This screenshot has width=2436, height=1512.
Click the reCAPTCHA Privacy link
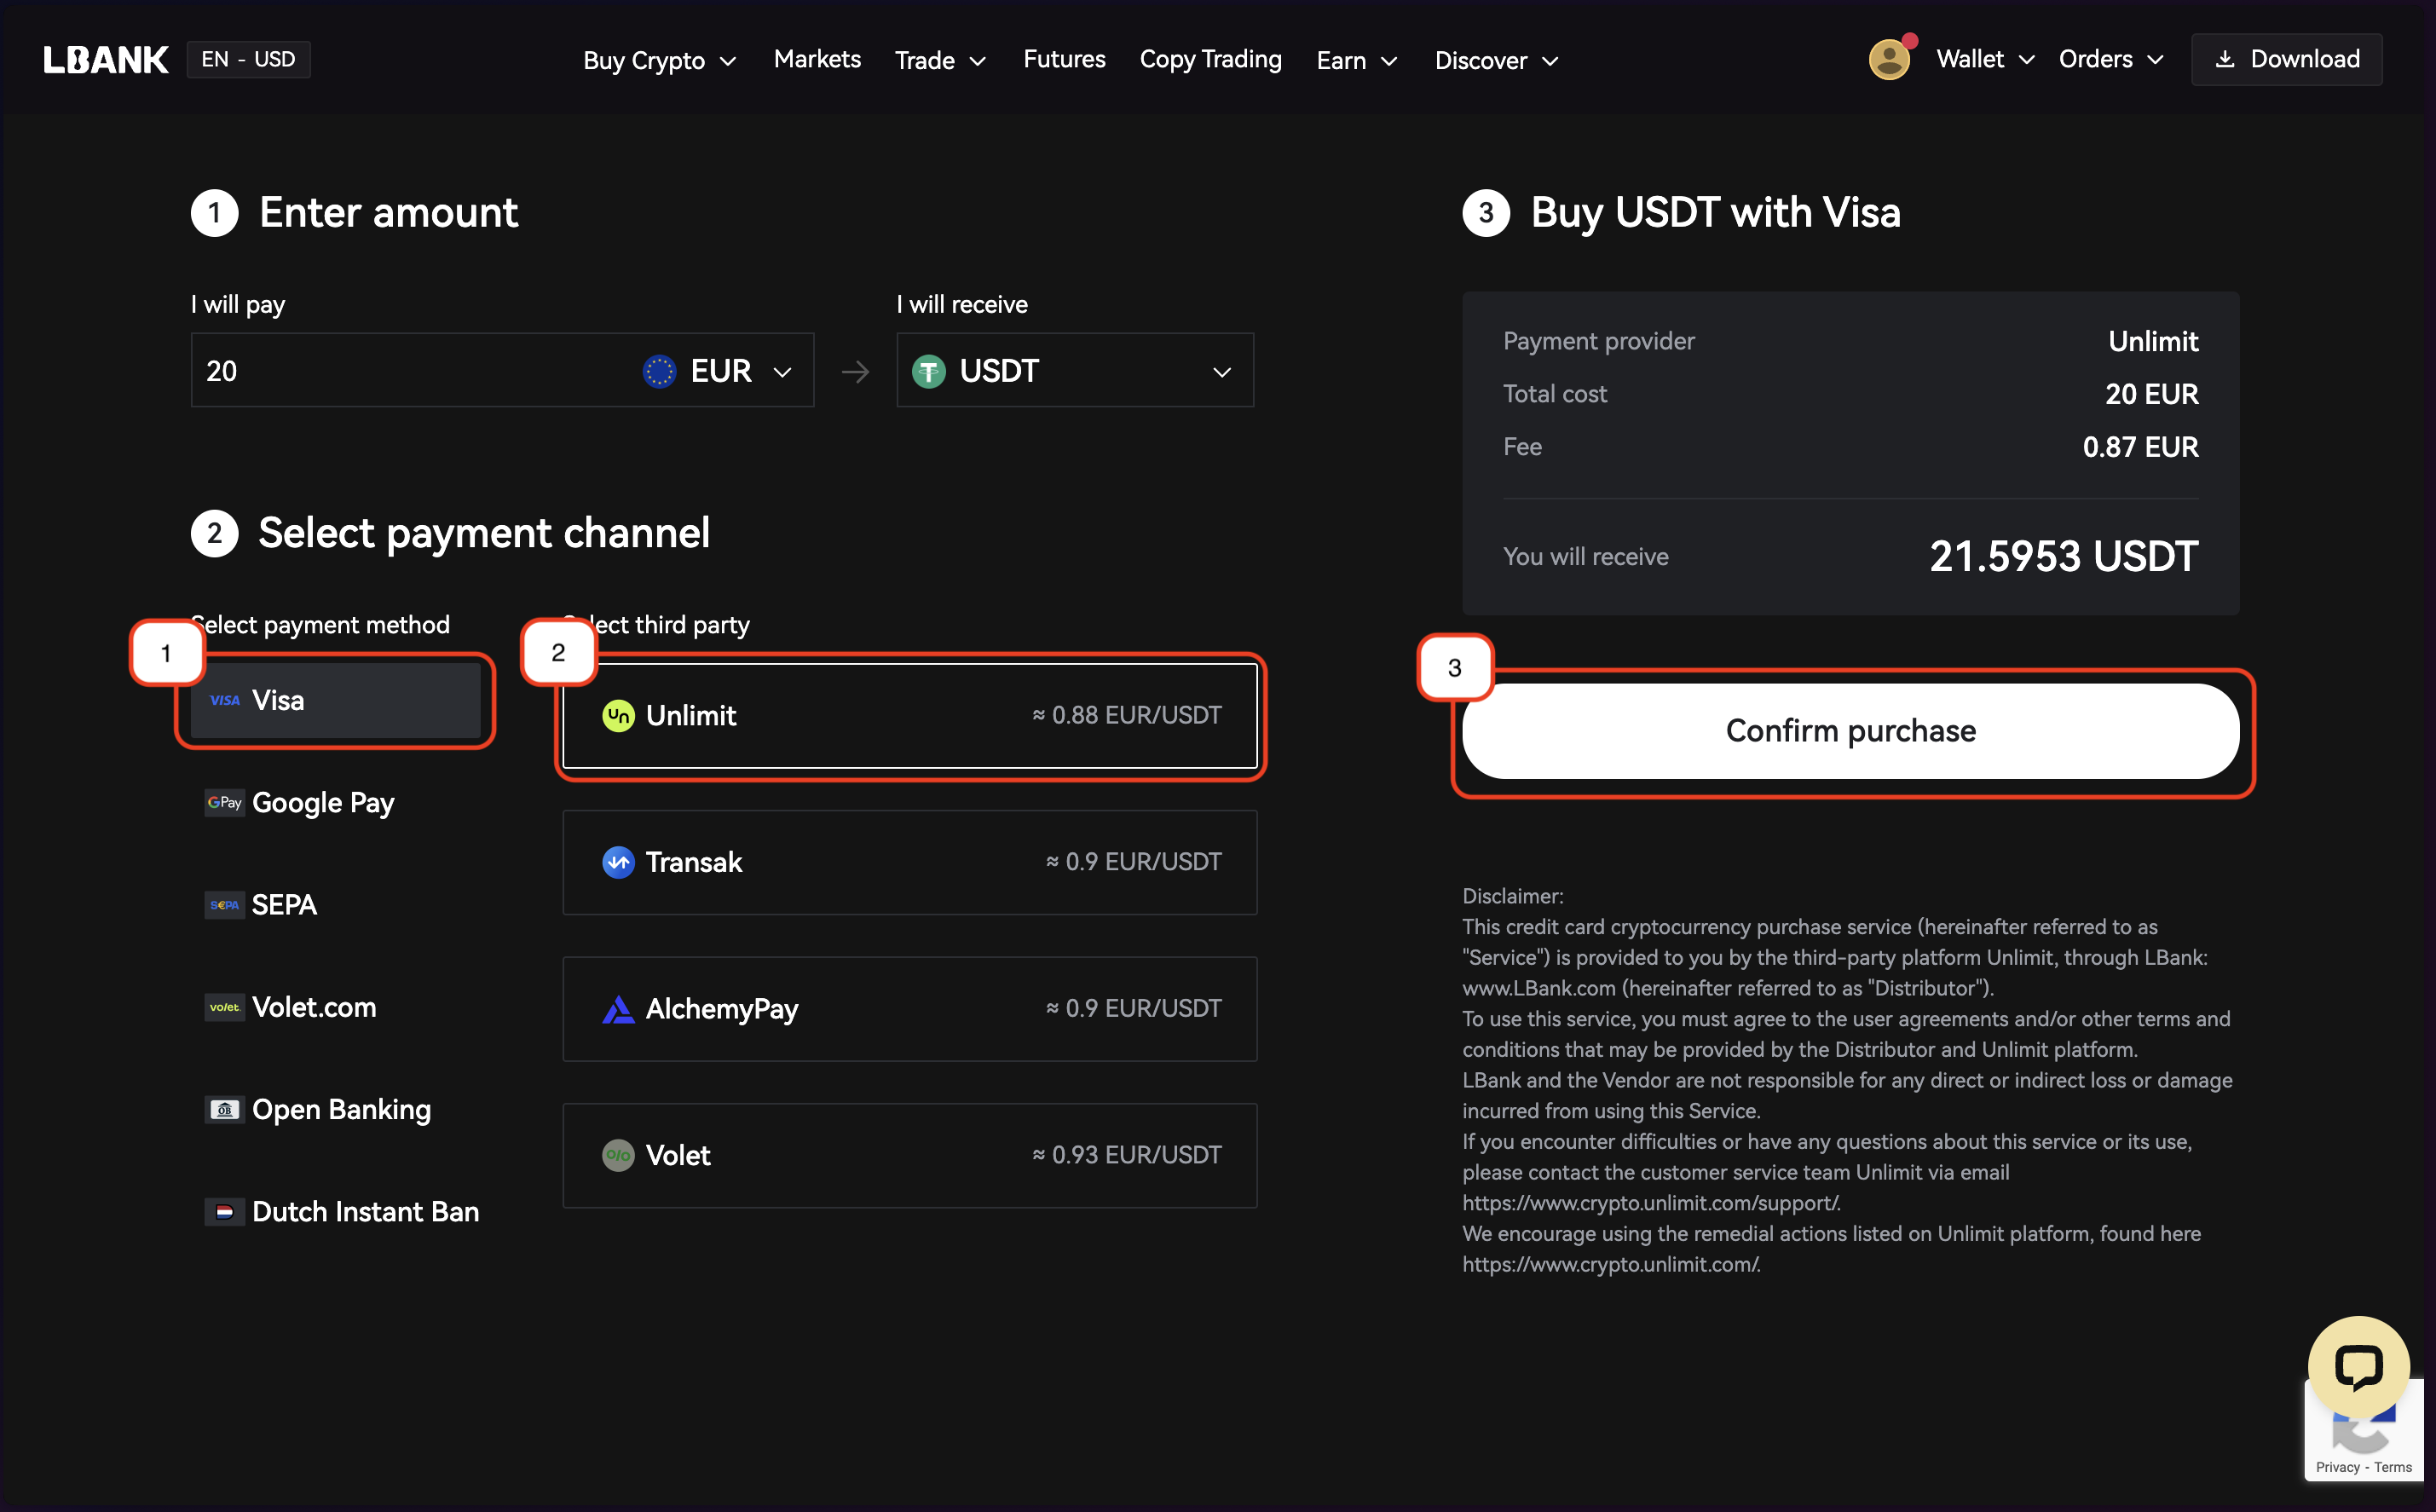tap(2337, 1467)
